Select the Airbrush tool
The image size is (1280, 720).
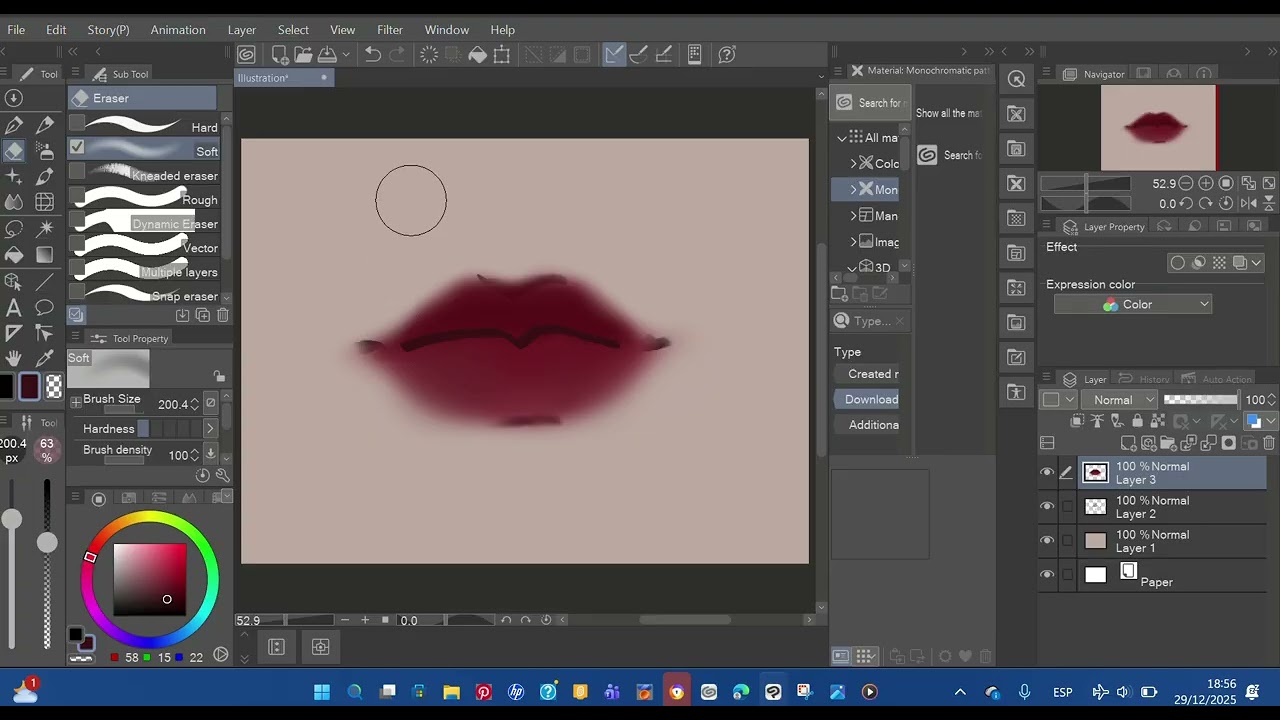(x=45, y=151)
